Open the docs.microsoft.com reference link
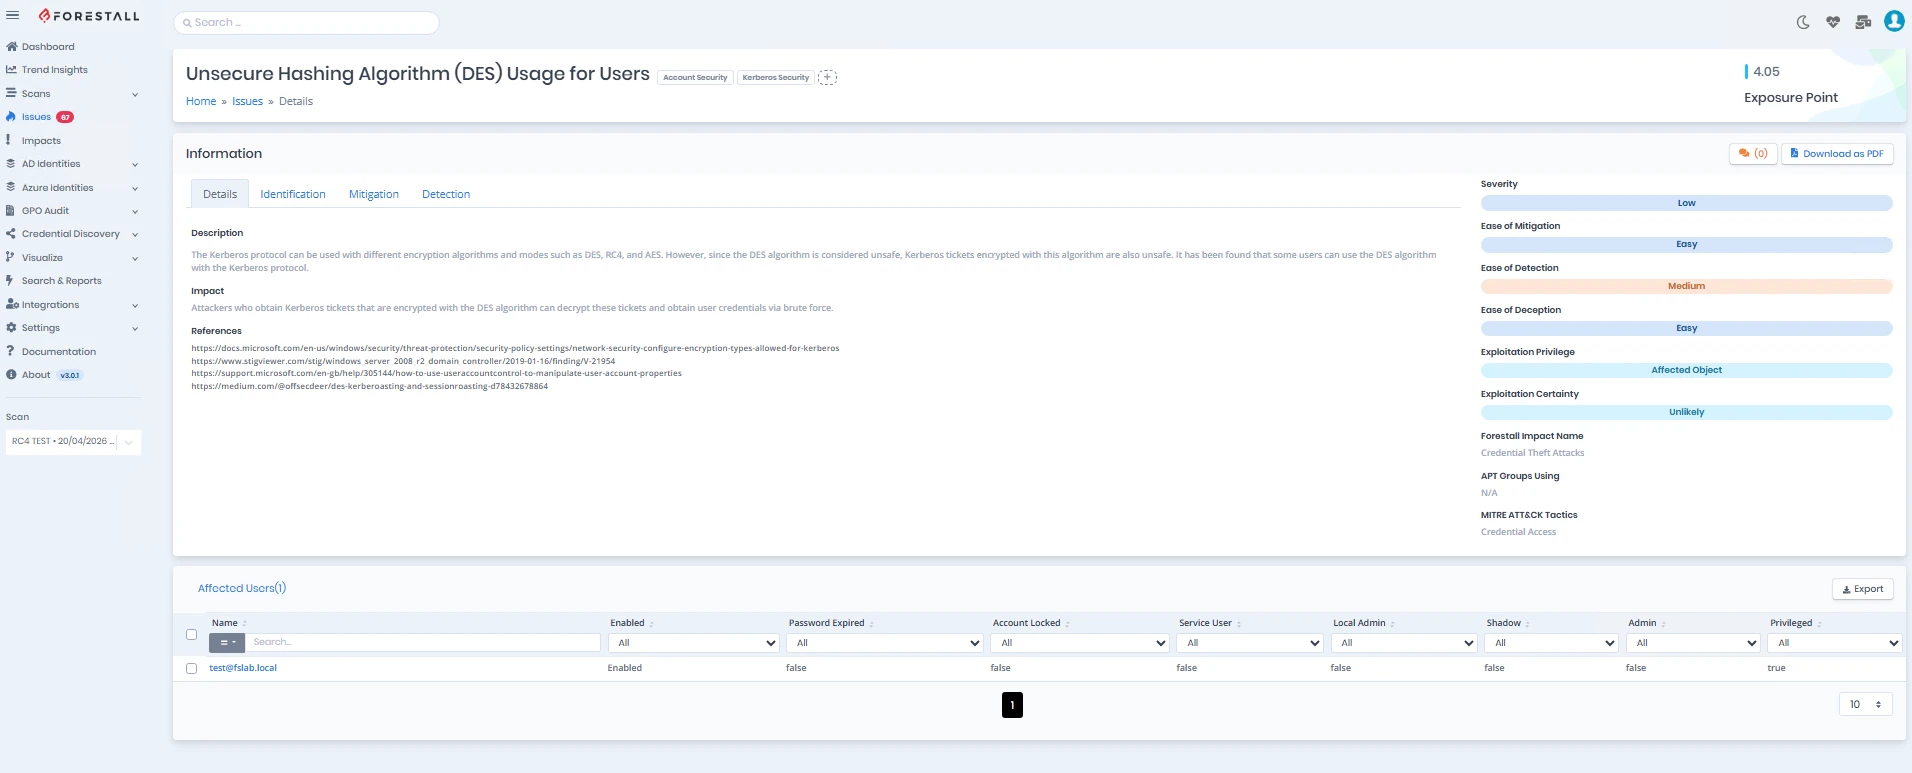 click(x=515, y=348)
